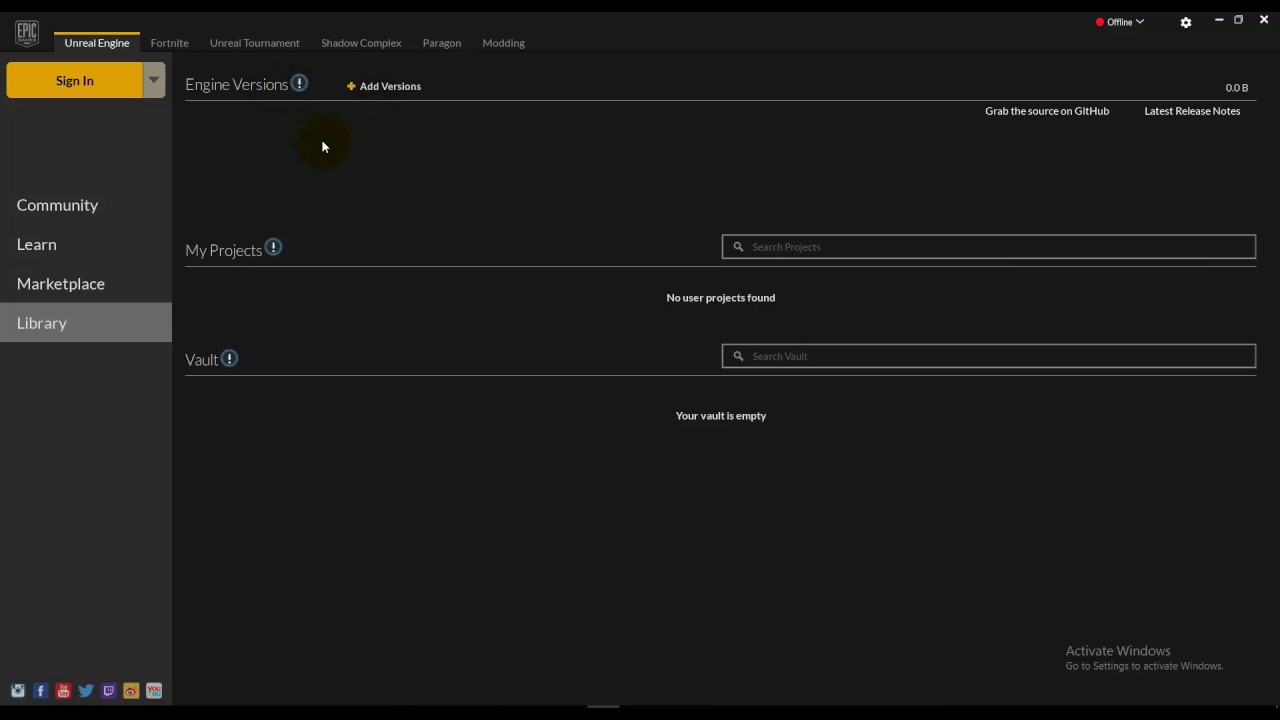Open the Youku social link icon
This screenshot has height=720, width=1280.
click(154, 691)
